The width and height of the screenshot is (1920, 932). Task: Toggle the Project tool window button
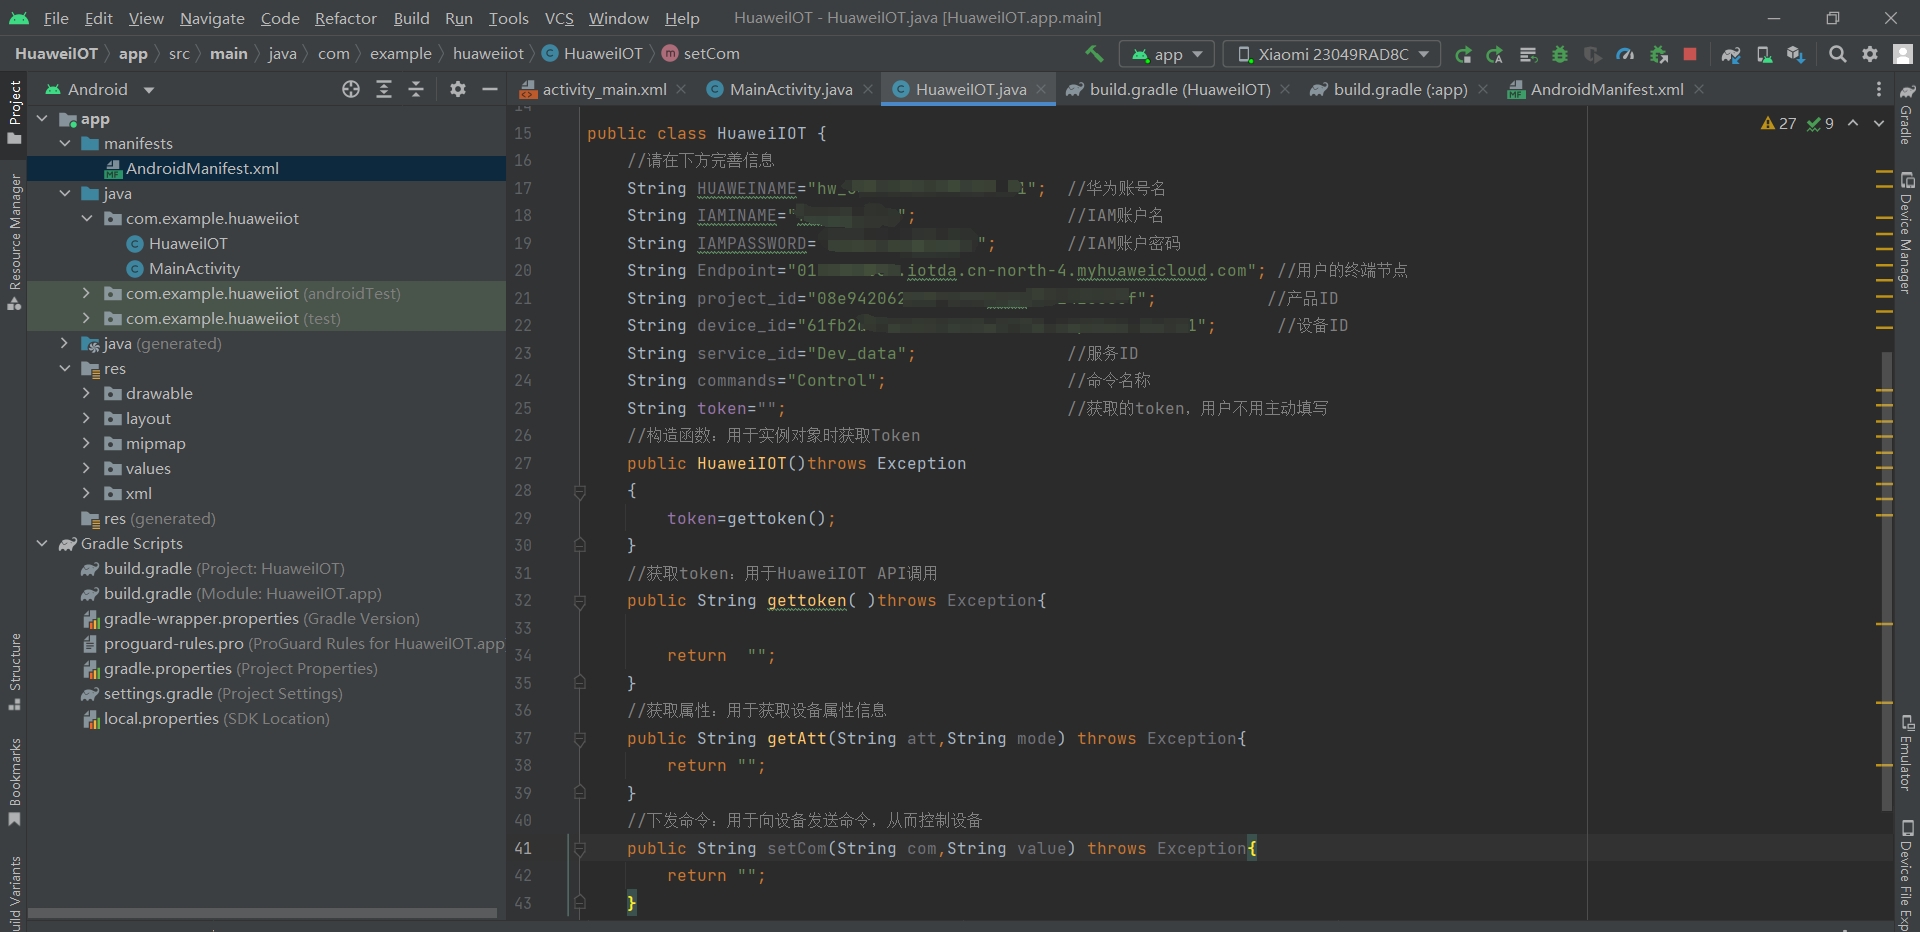coord(14,112)
